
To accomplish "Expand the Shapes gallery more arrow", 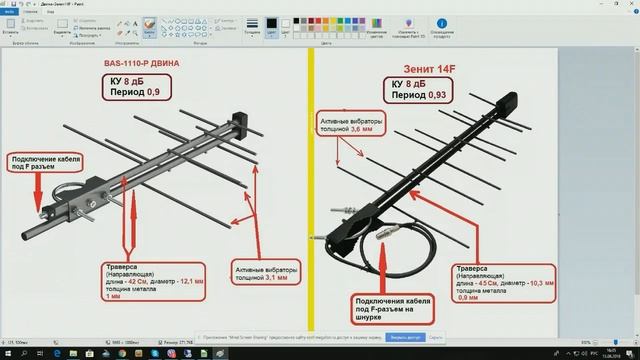I will [x=211, y=35].
